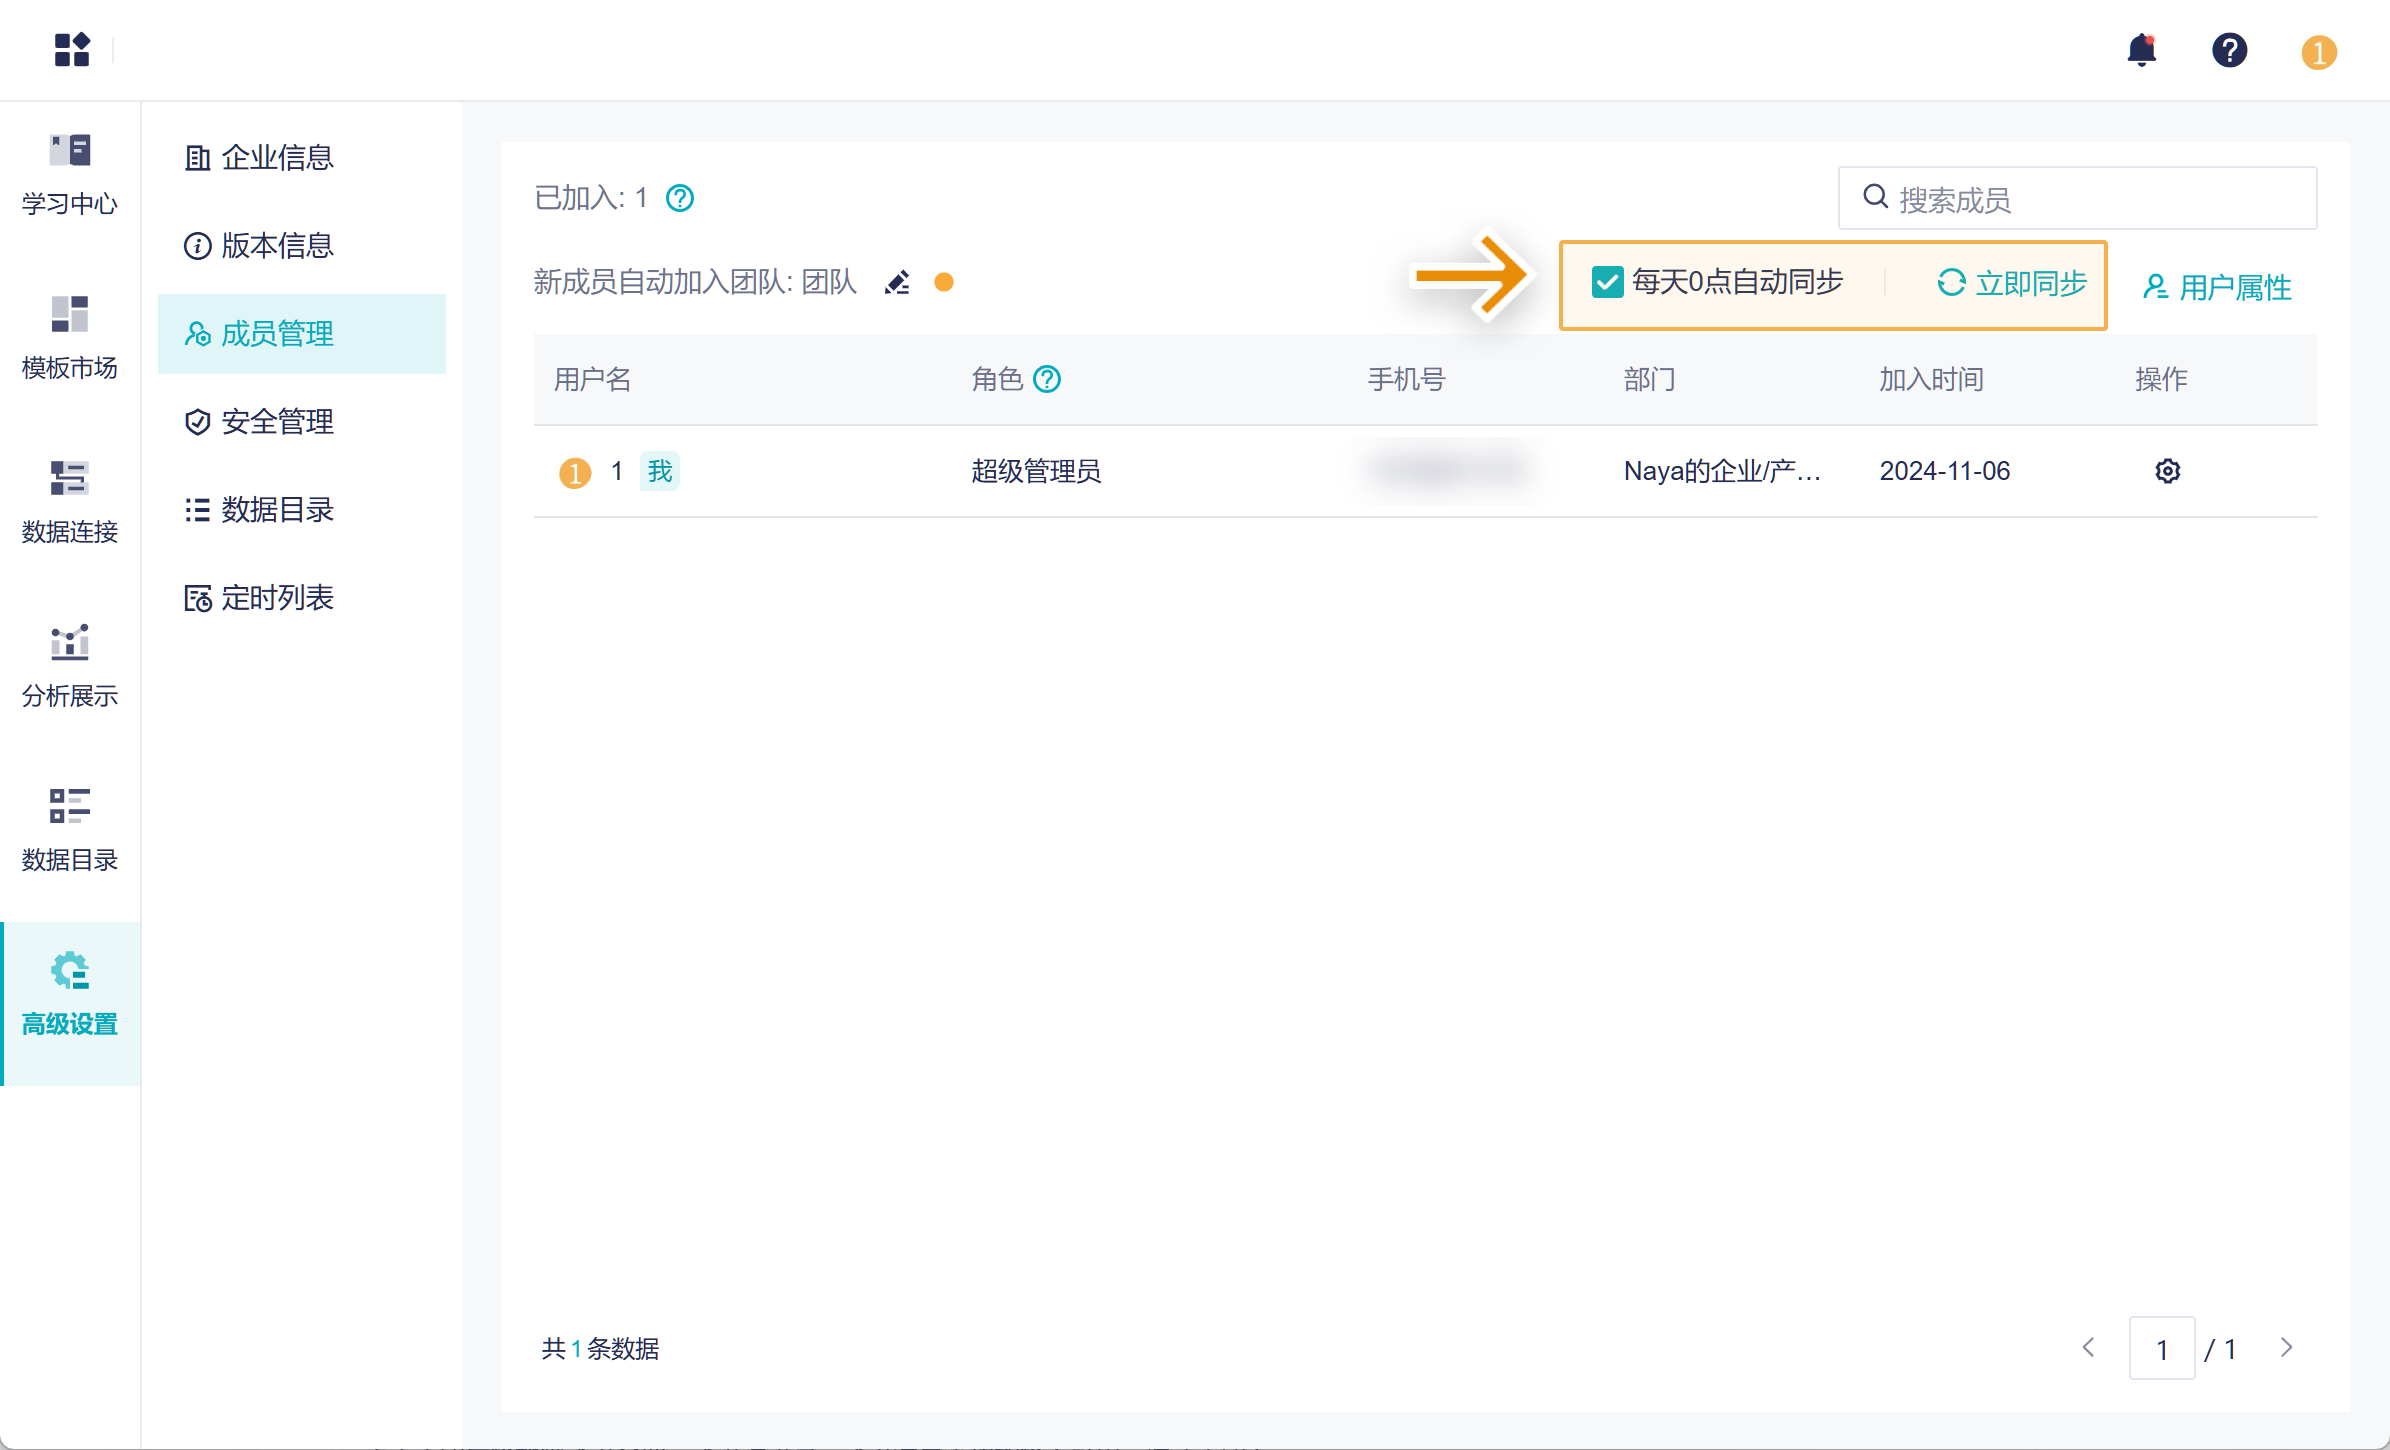
Task: Click the orange status dot beside the team name
Action: point(943,283)
